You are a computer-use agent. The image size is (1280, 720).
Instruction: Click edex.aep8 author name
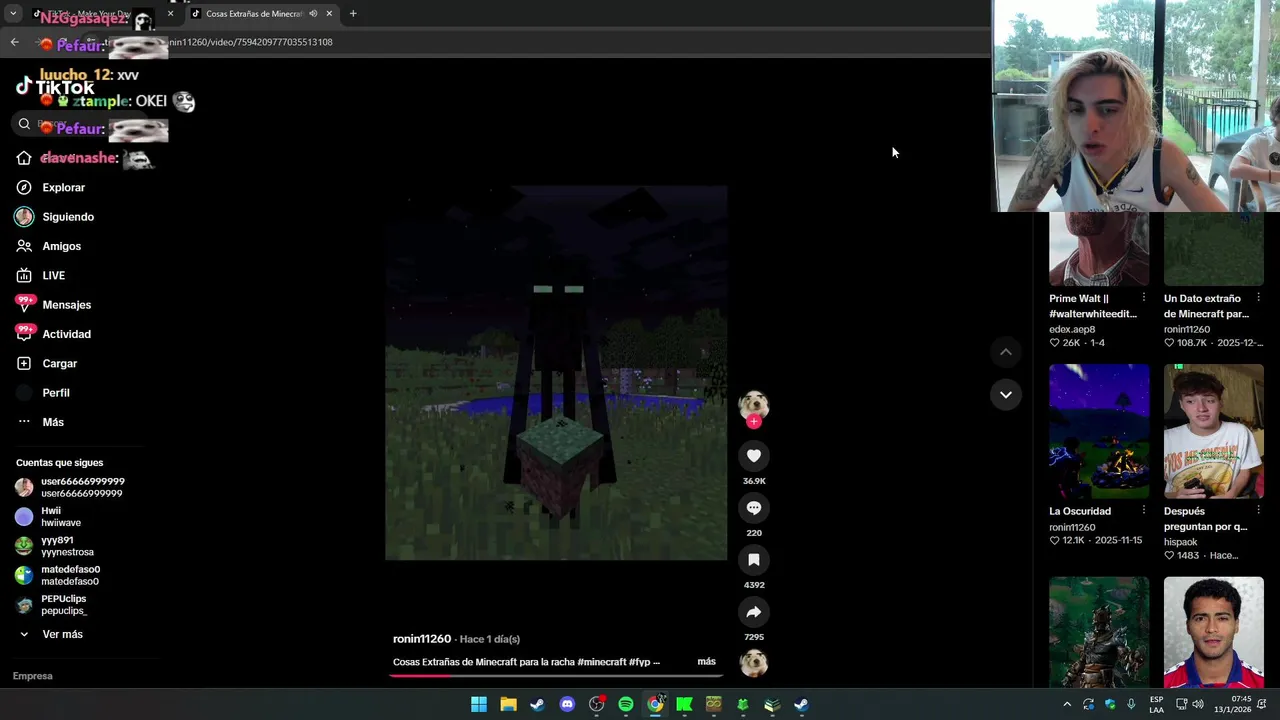point(1072,329)
